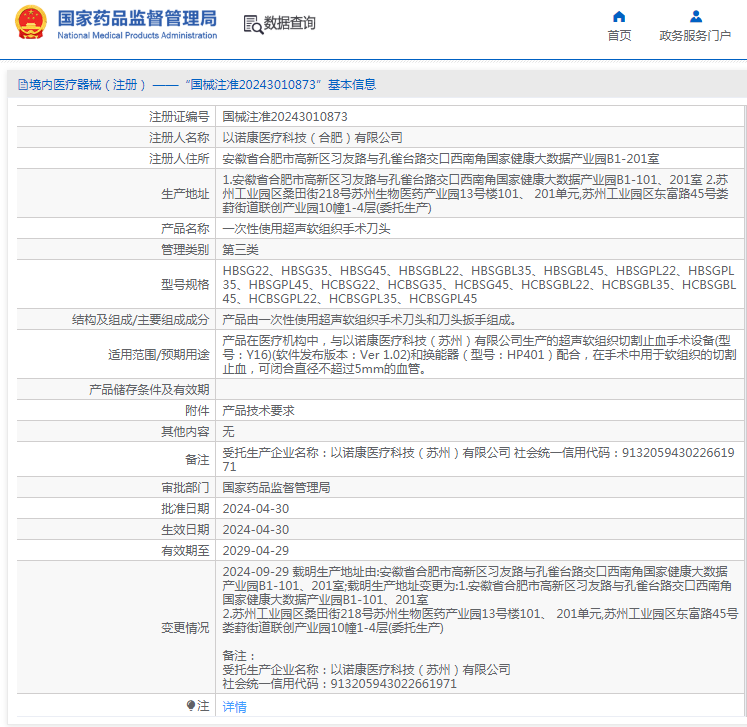Click the 备注 entrusted manufacturer text
Viewport: 747px width, 727px height.
pos(478,459)
